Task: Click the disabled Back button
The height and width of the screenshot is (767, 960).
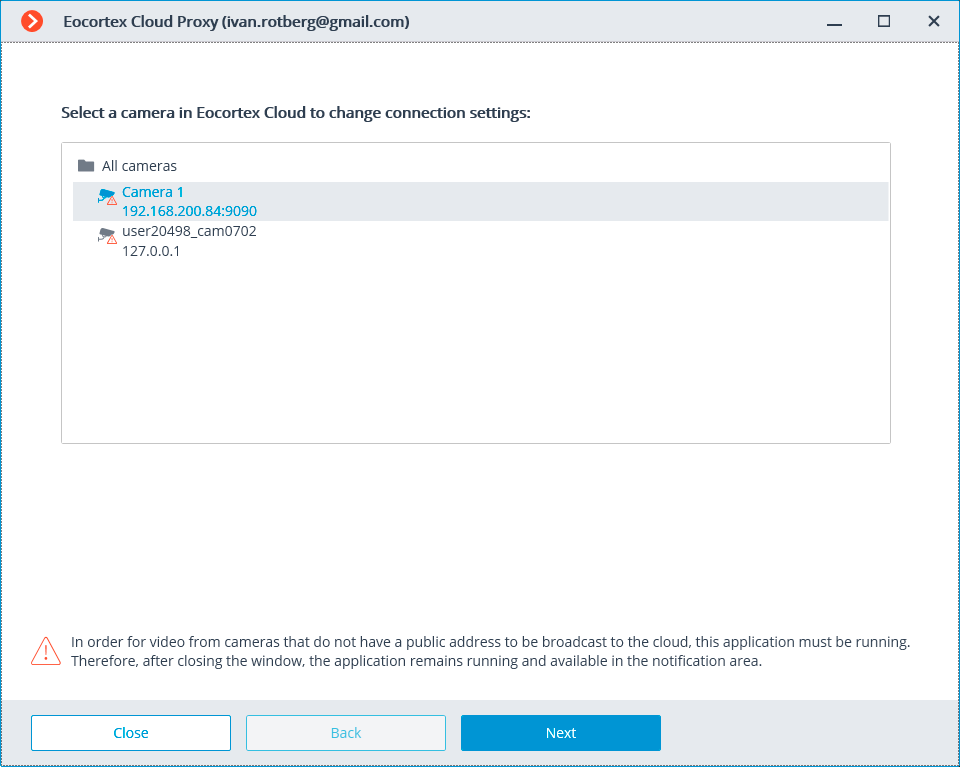Action: (345, 732)
